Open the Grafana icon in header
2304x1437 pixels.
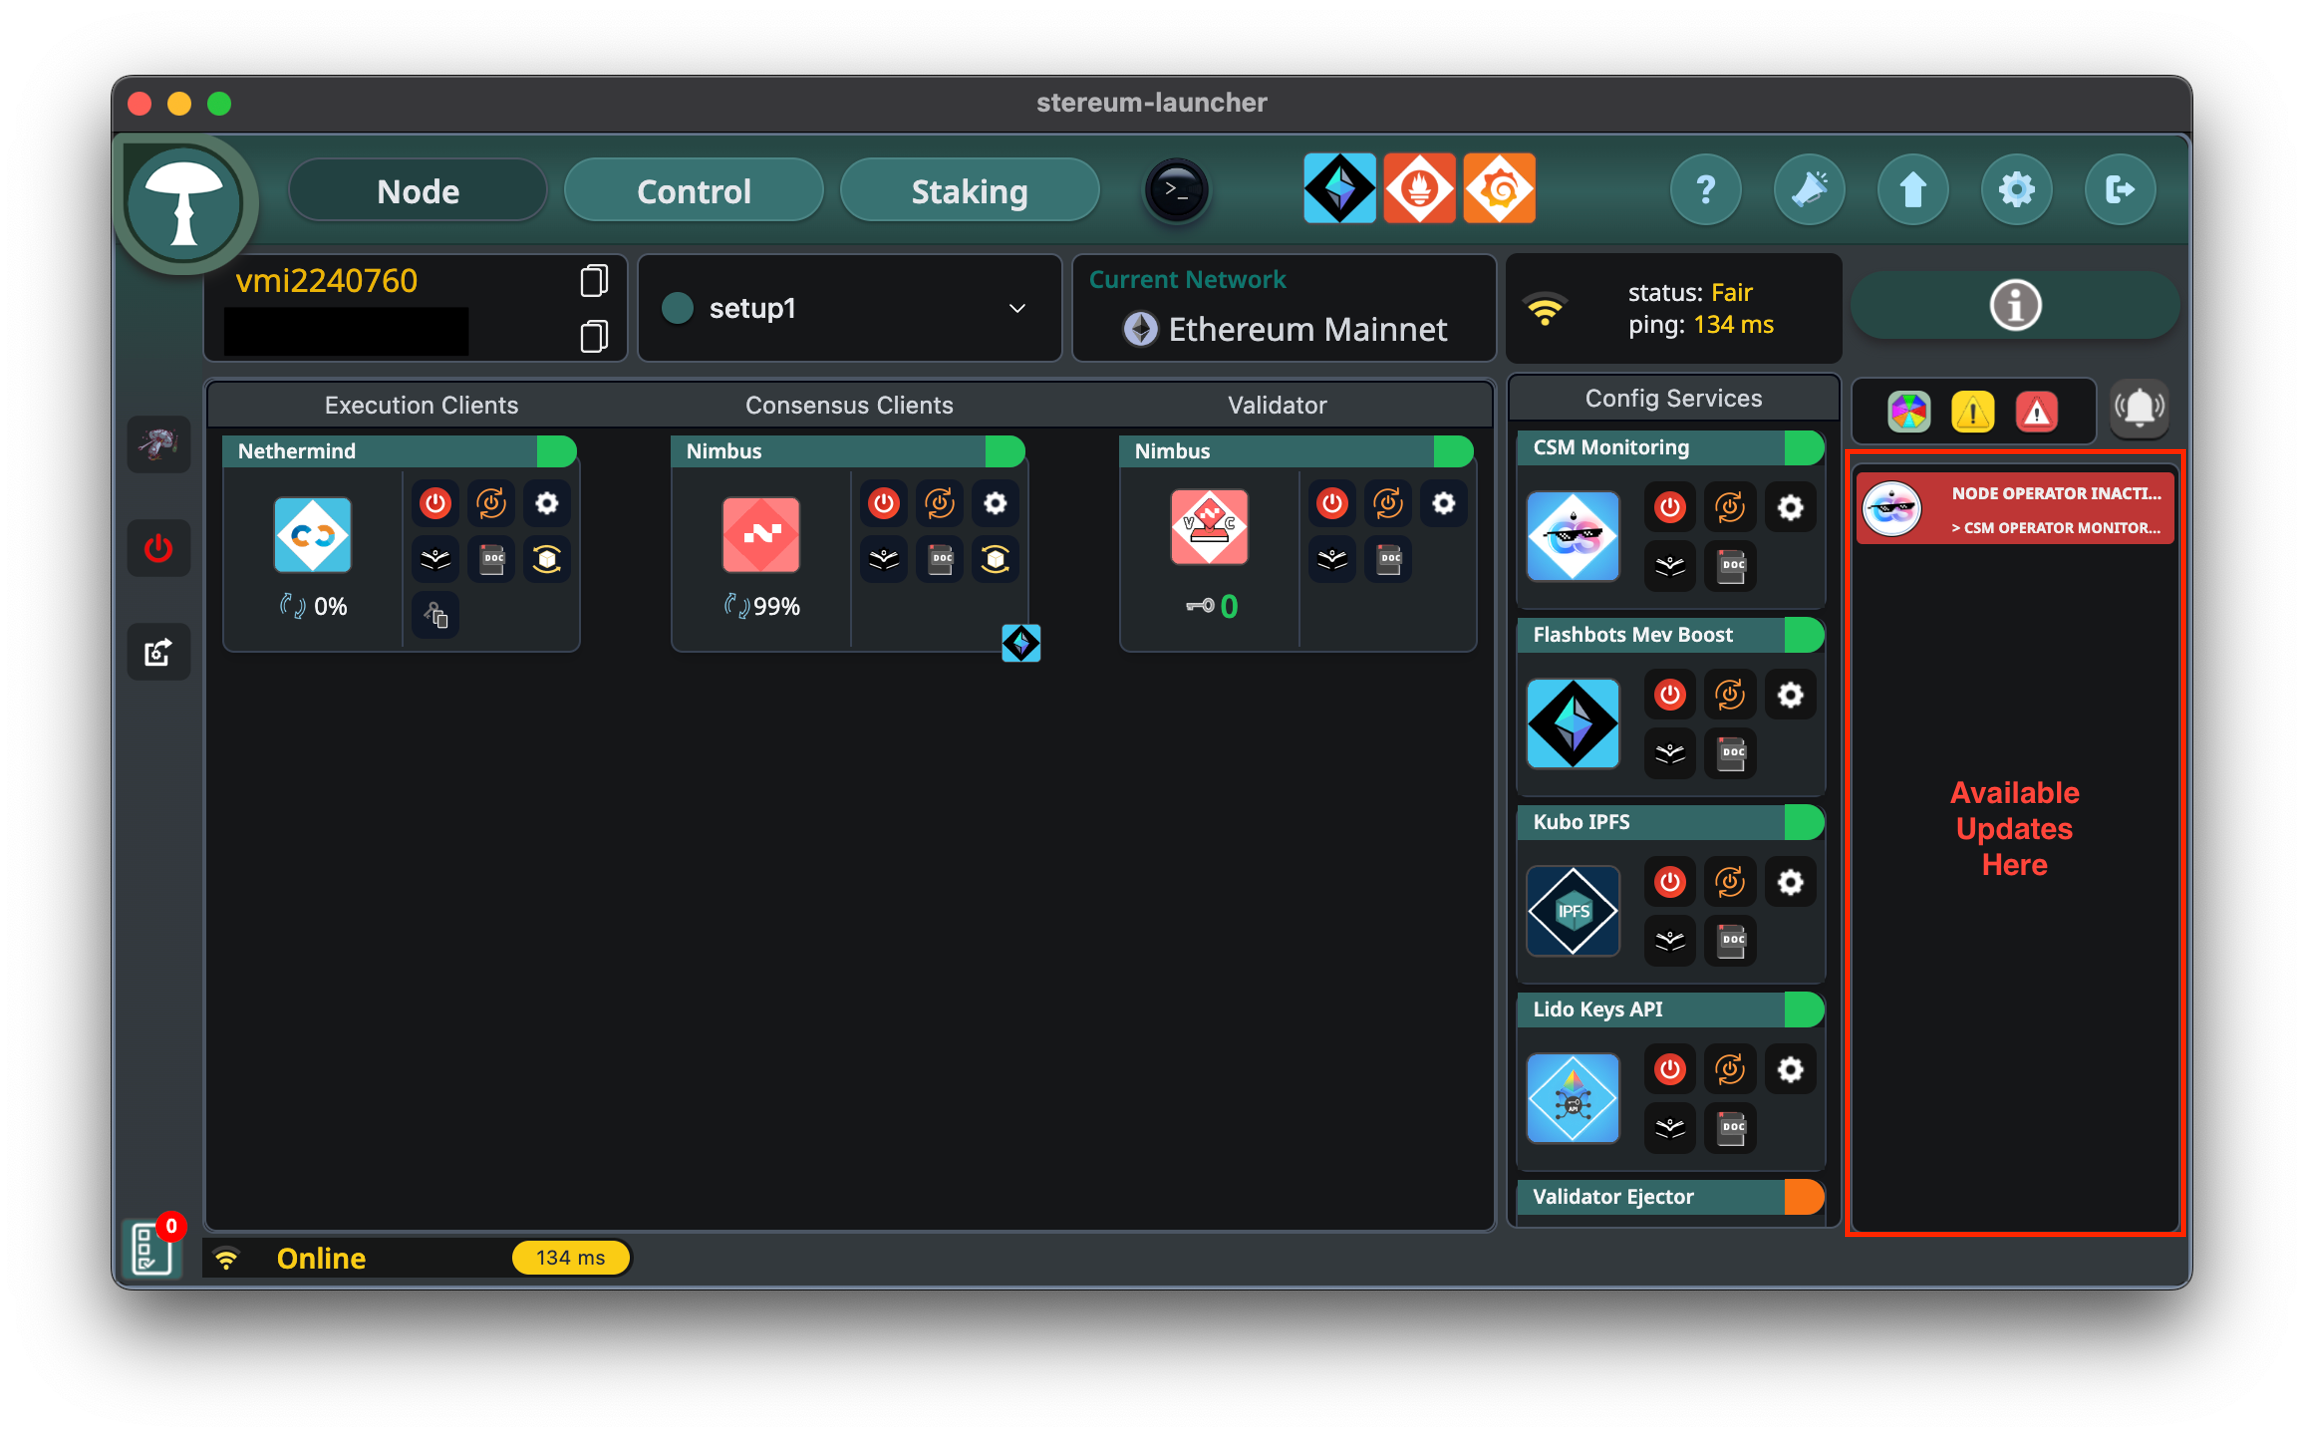tap(1499, 188)
